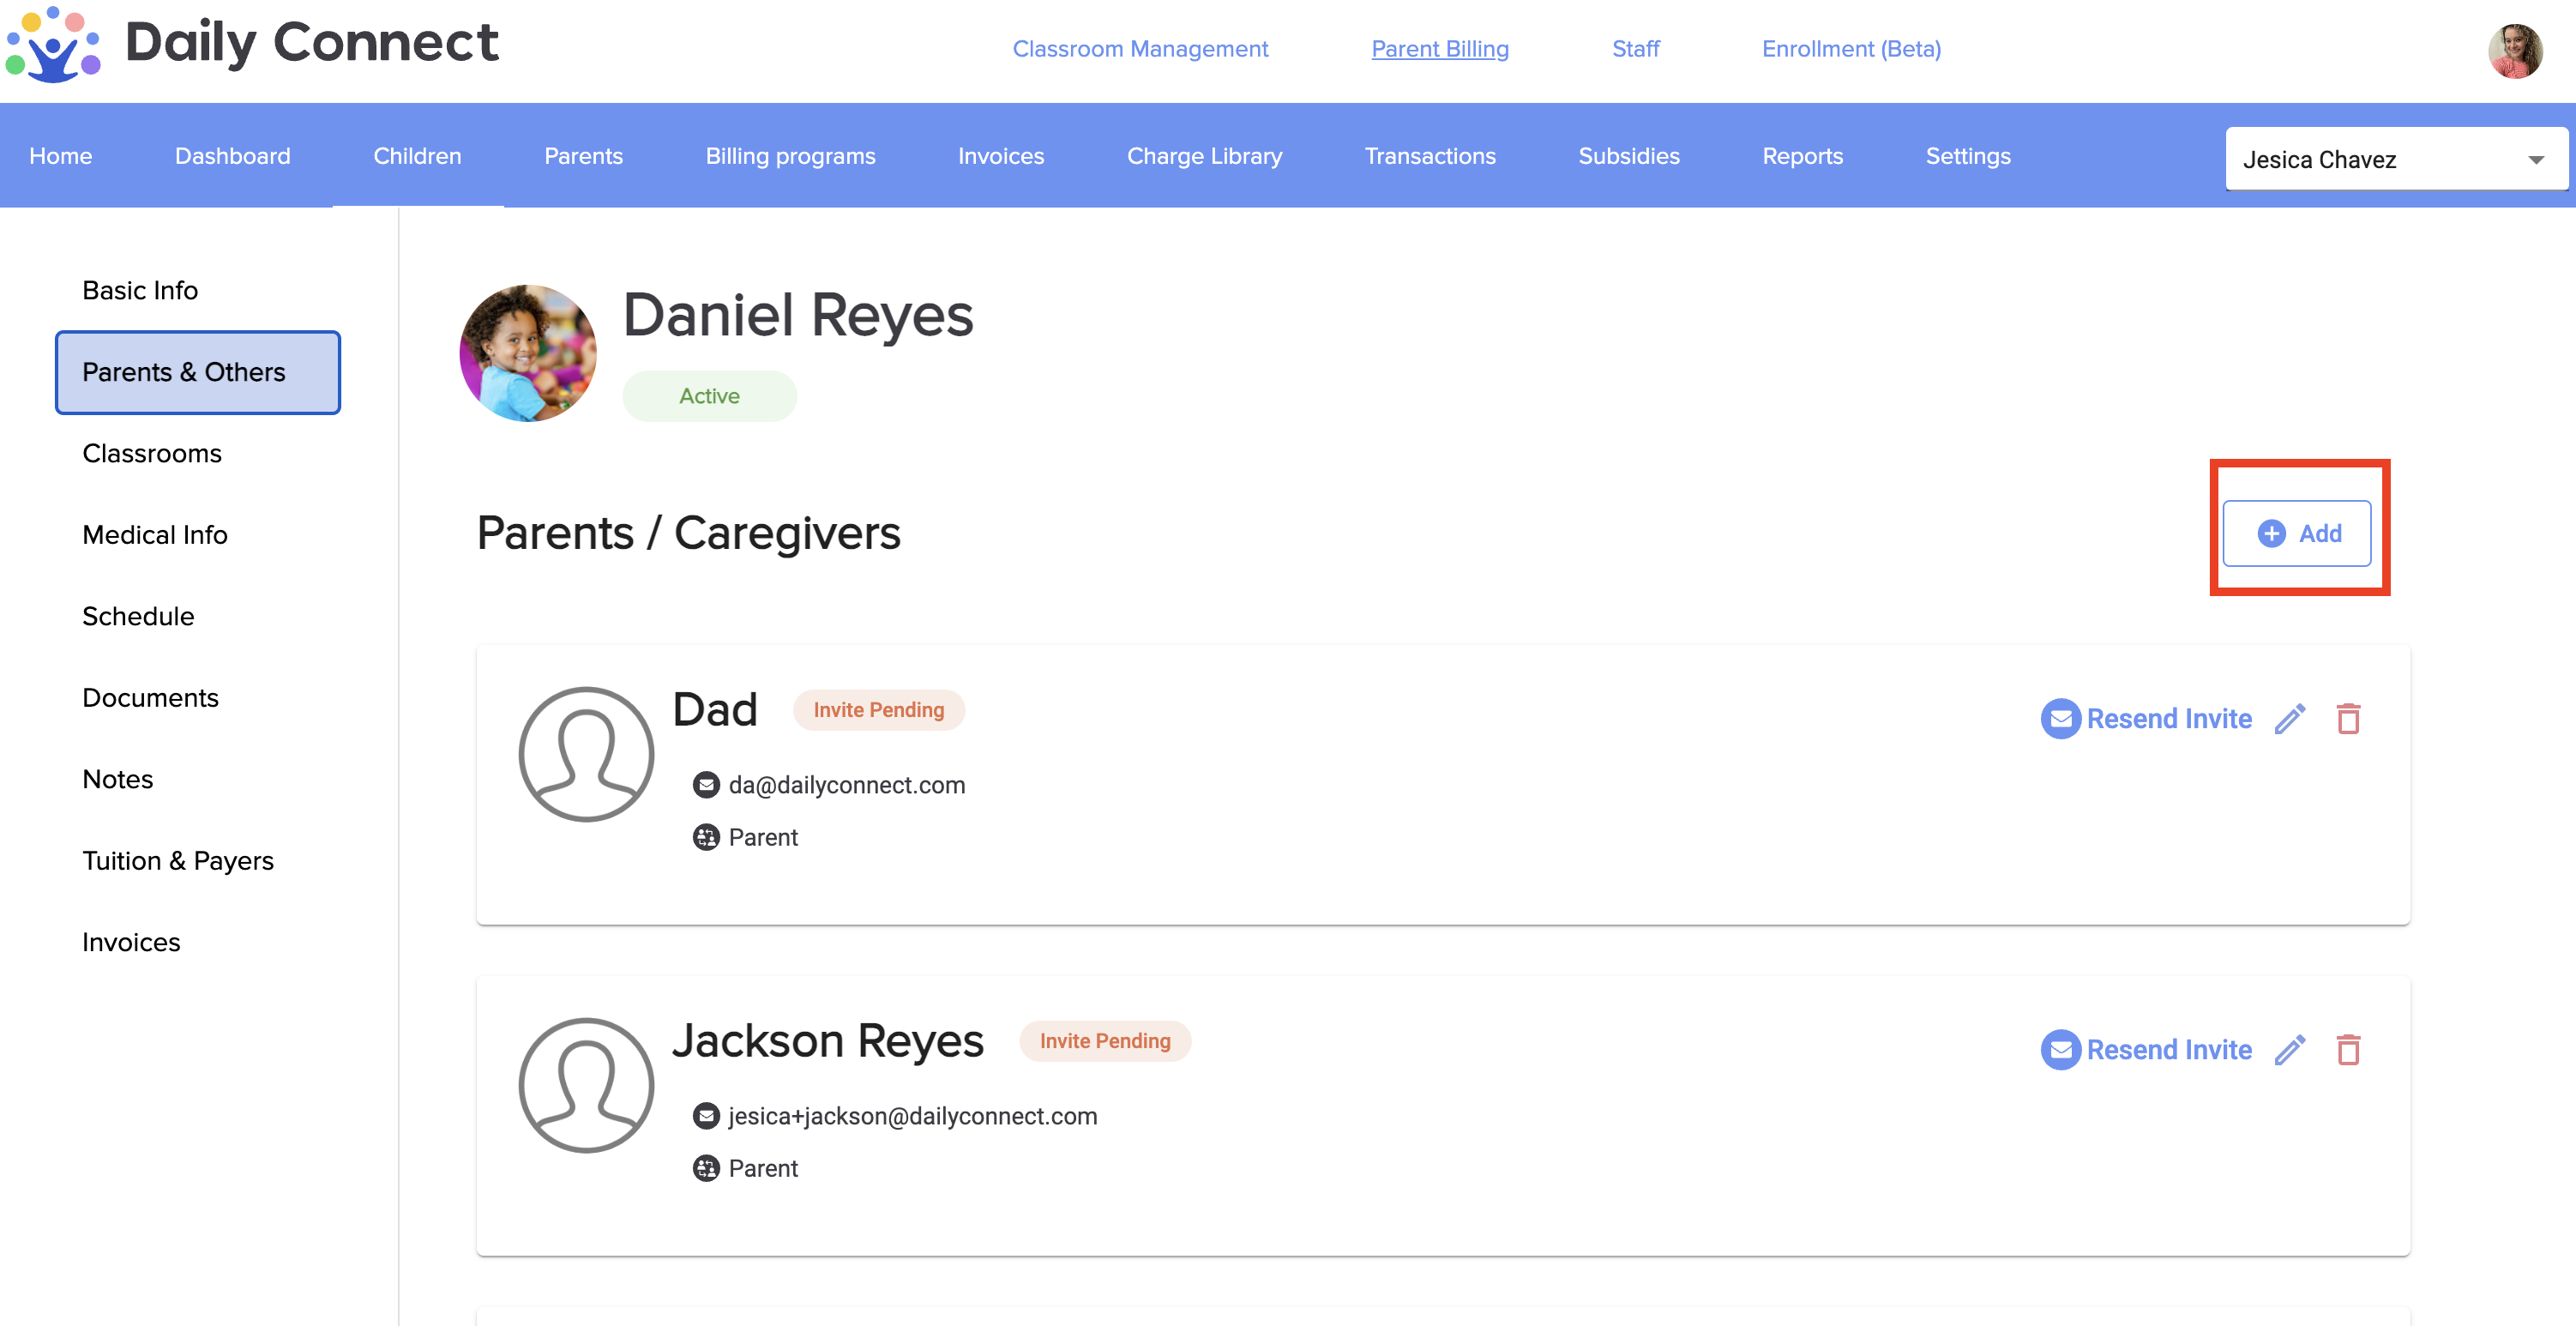The height and width of the screenshot is (1326, 2576).
Task: Open the Charge Library tab
Action: 1204,156
